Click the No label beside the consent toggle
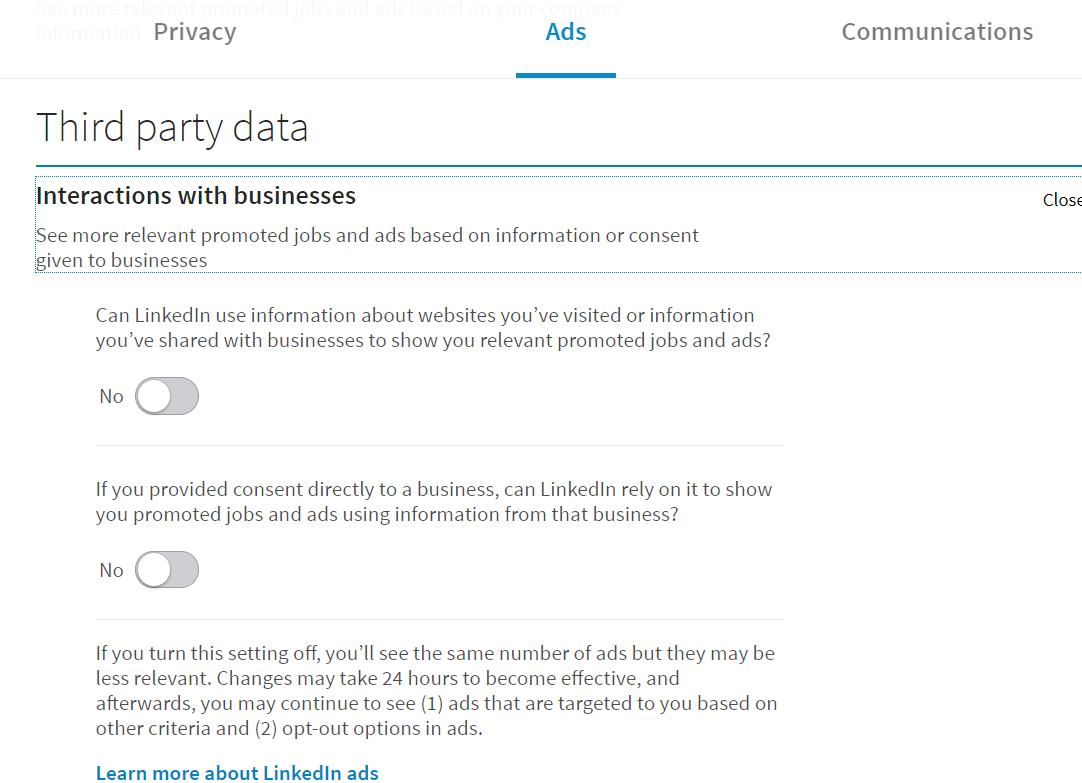 click(x=111, y=571)
